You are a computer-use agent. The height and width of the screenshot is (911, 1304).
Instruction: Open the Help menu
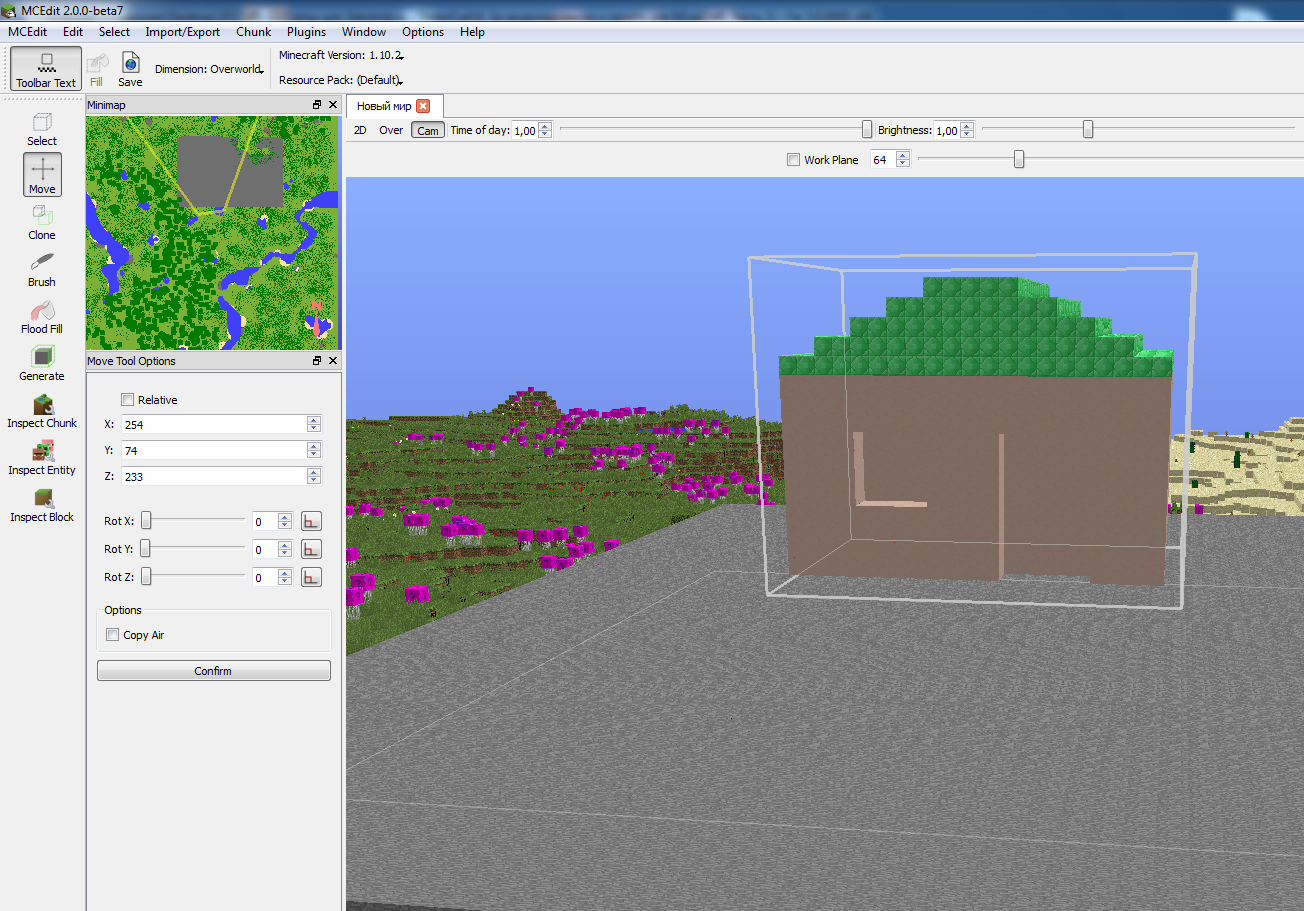(x=472, y=32)
